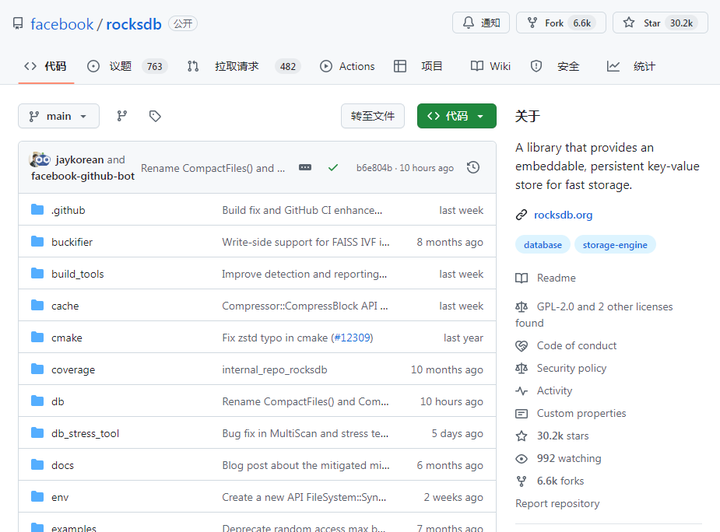
Task: Open the jaykorean author link
Action: pyautogui.click(x=80, y=159)
